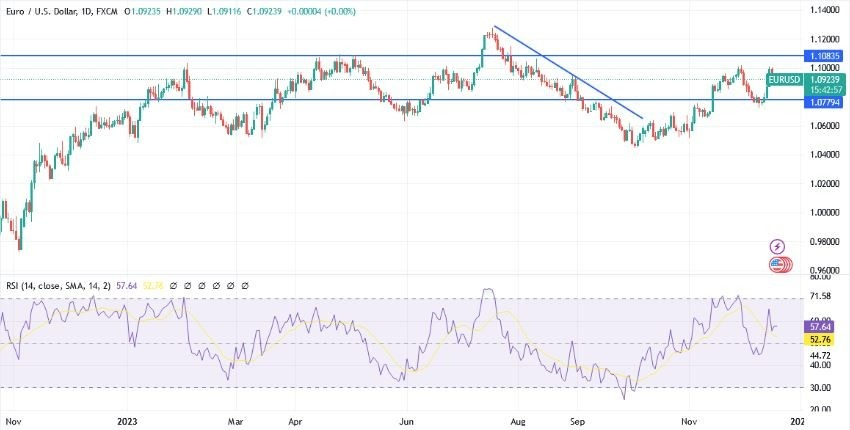The width and height of the screenshot is (850, 430).
Task: Click the Apr label on time axis
Action: 295,421
